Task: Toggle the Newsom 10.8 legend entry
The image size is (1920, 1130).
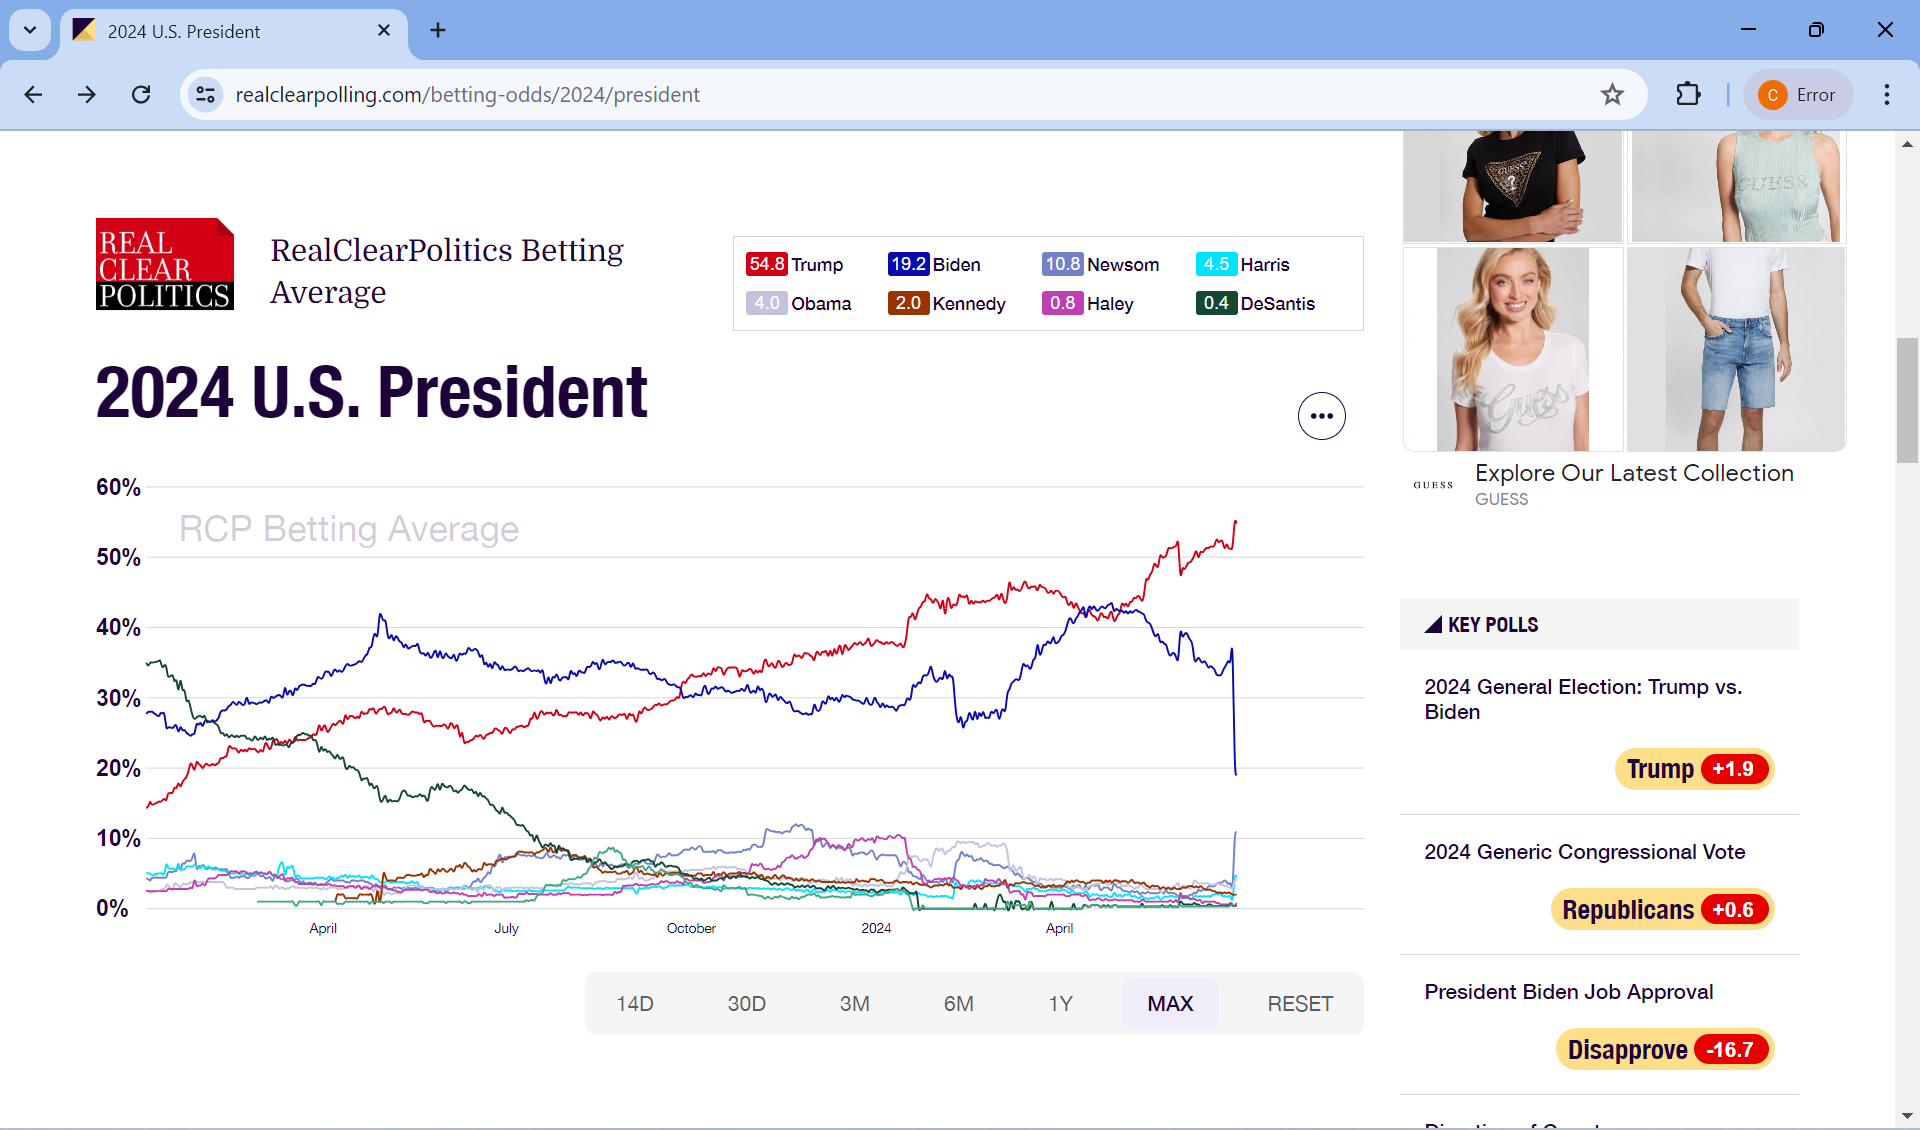Action: click(1100, 265)
